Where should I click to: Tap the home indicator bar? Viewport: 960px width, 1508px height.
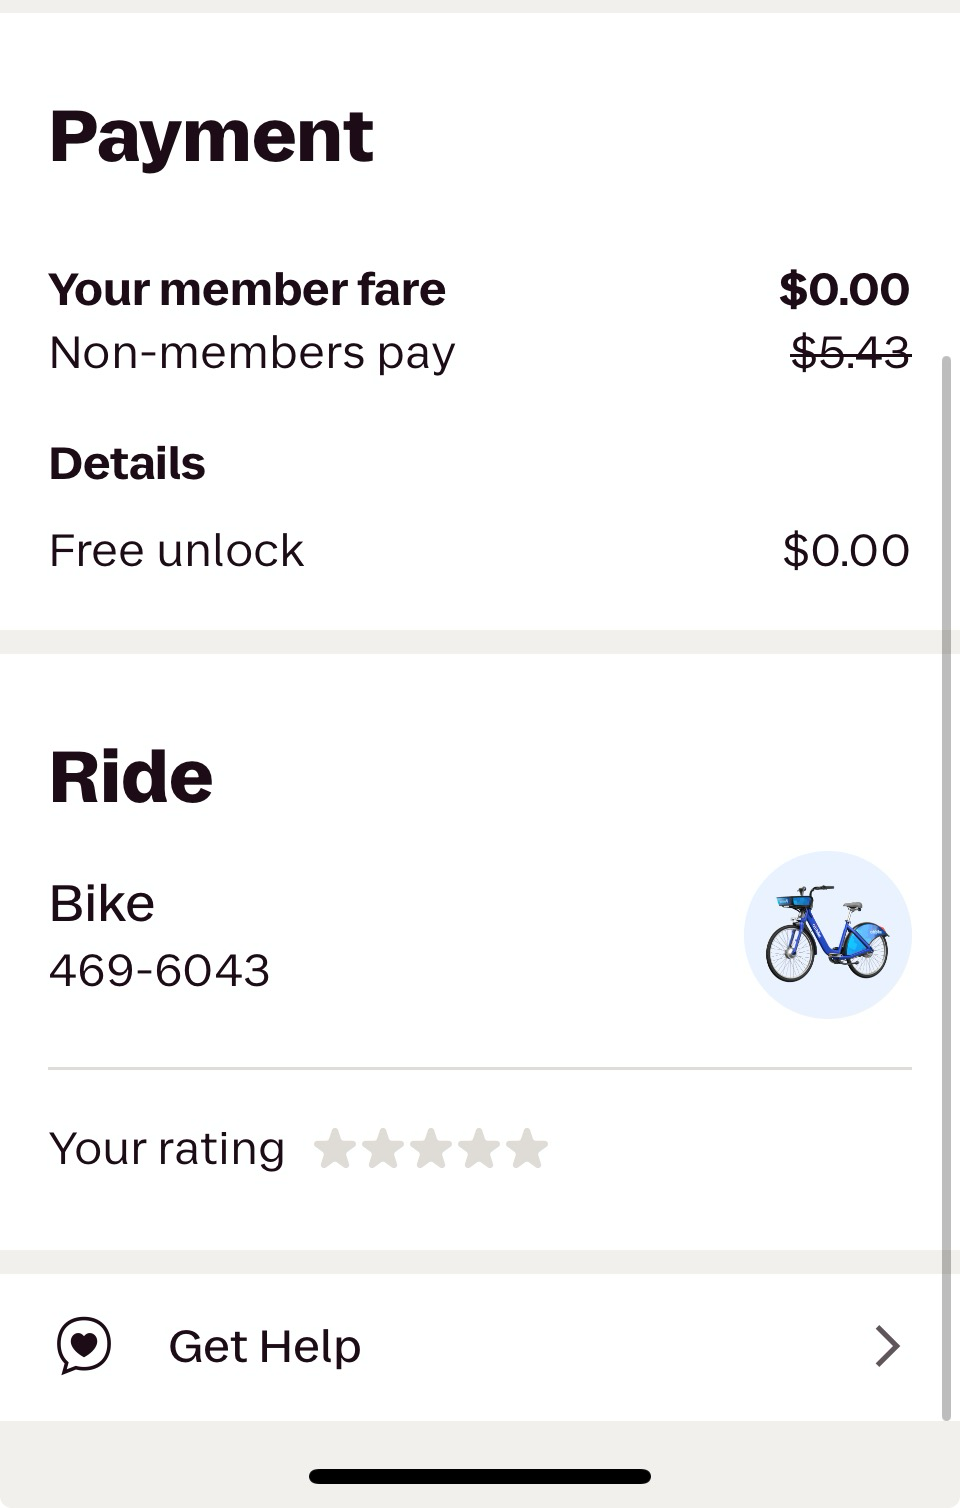(480, 1476)
